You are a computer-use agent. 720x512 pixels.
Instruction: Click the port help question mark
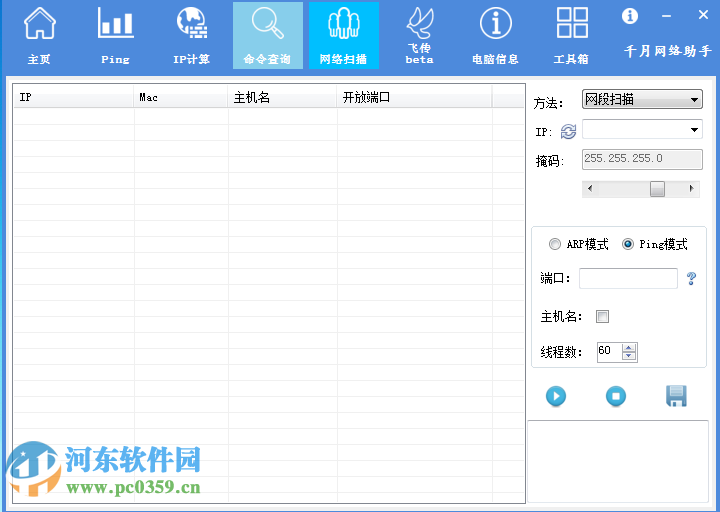tap(691, 278)
